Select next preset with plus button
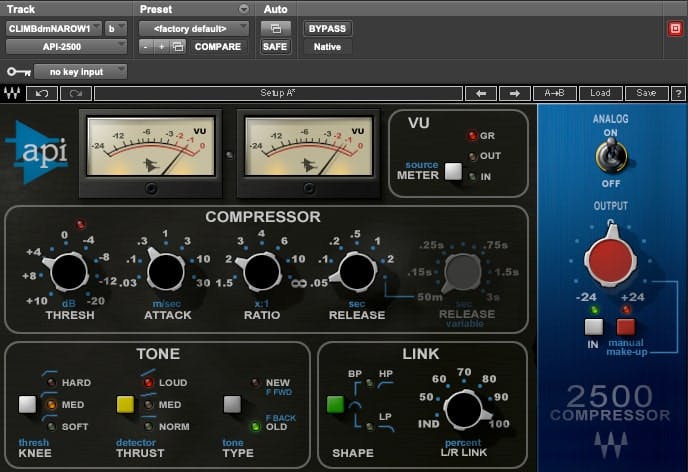 point(161,47)
